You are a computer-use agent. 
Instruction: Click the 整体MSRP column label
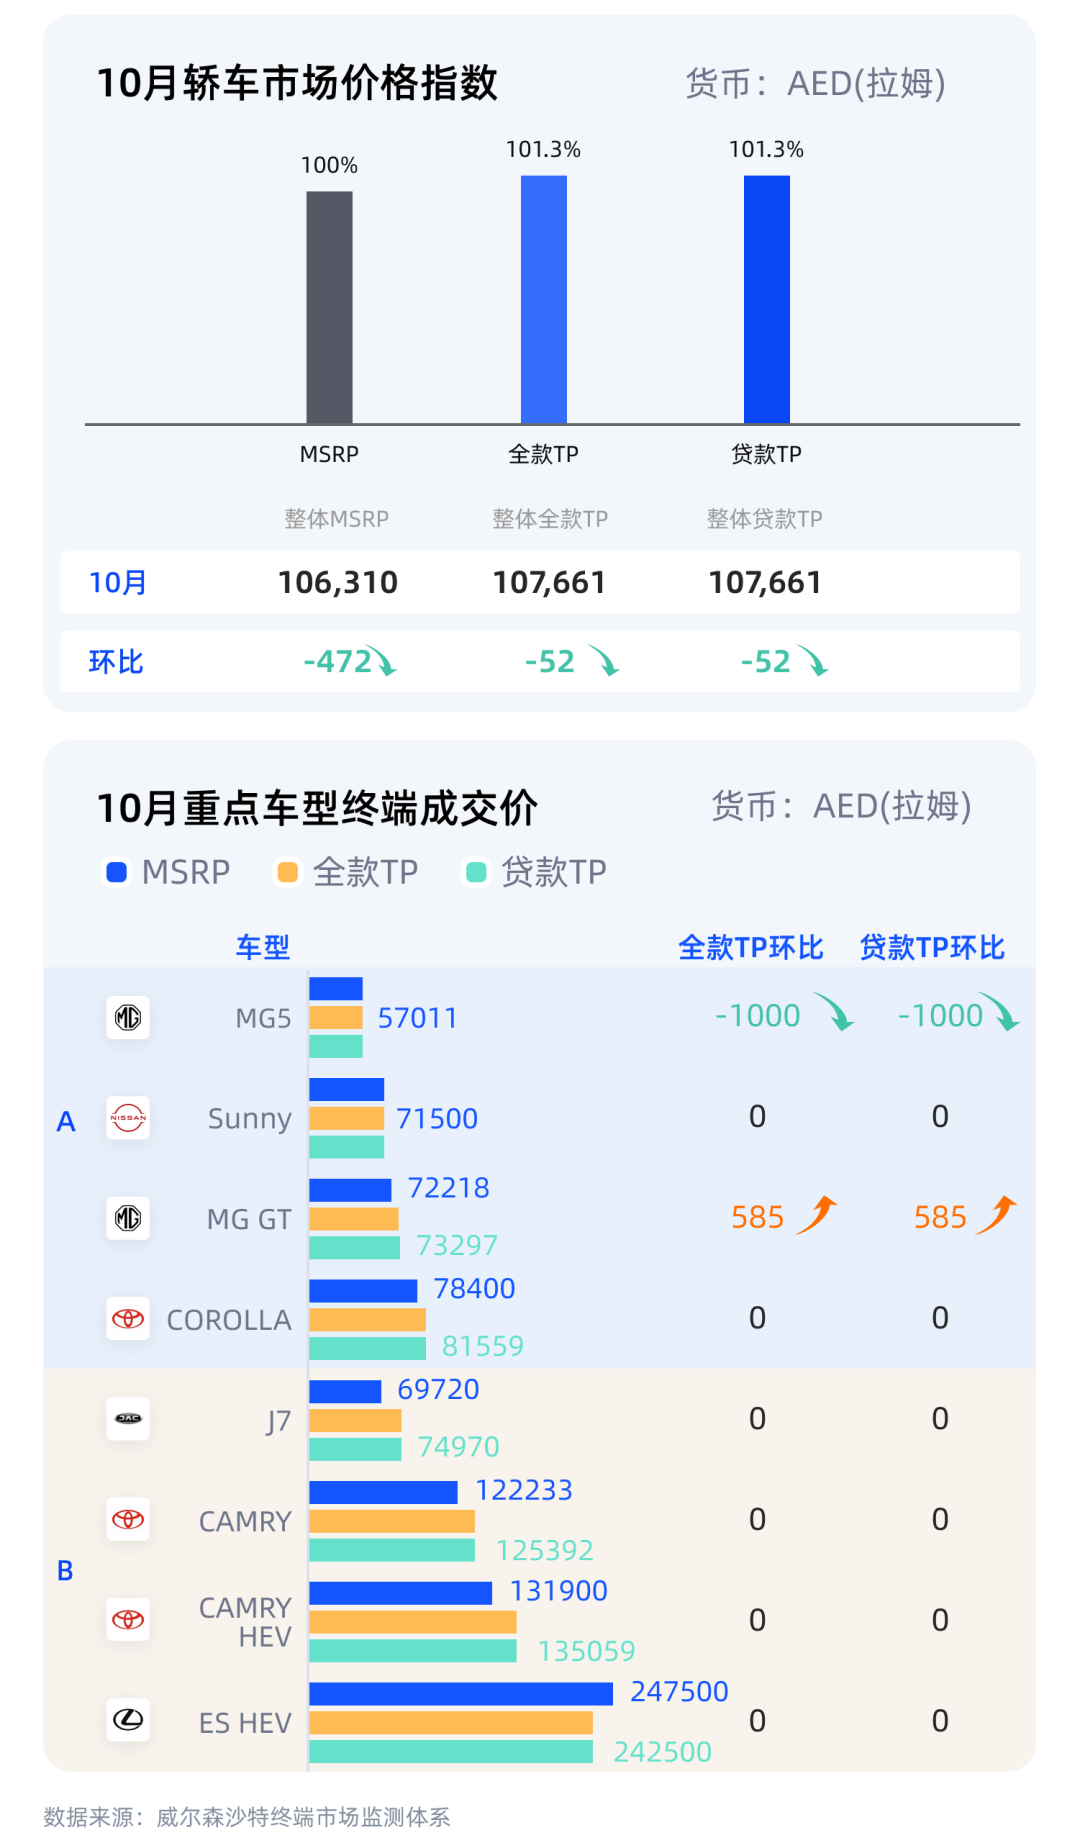point(336,519)
